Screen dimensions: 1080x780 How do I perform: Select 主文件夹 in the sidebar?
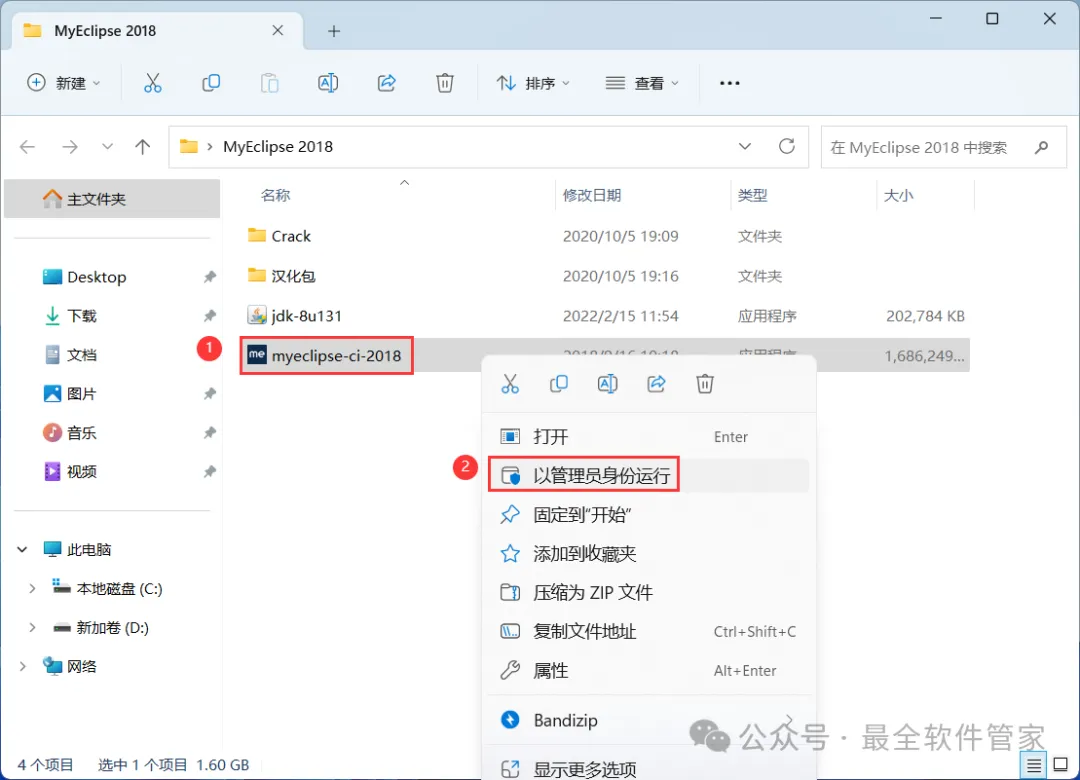tap(112, 199)
